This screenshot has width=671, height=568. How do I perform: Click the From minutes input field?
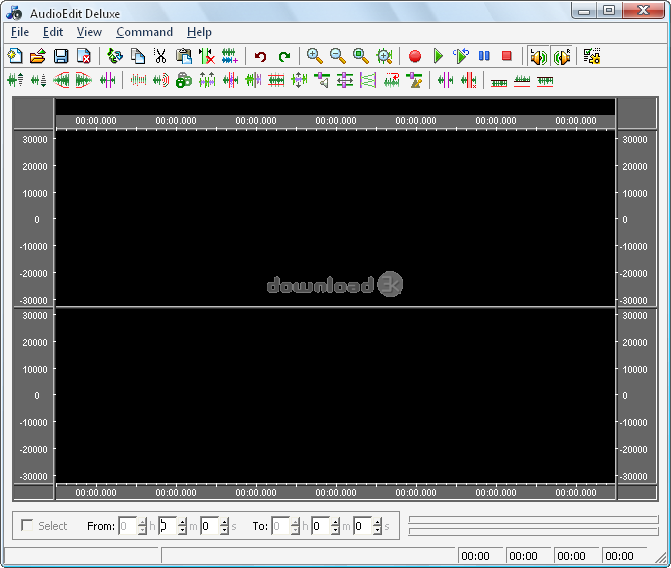pos(168,526)
